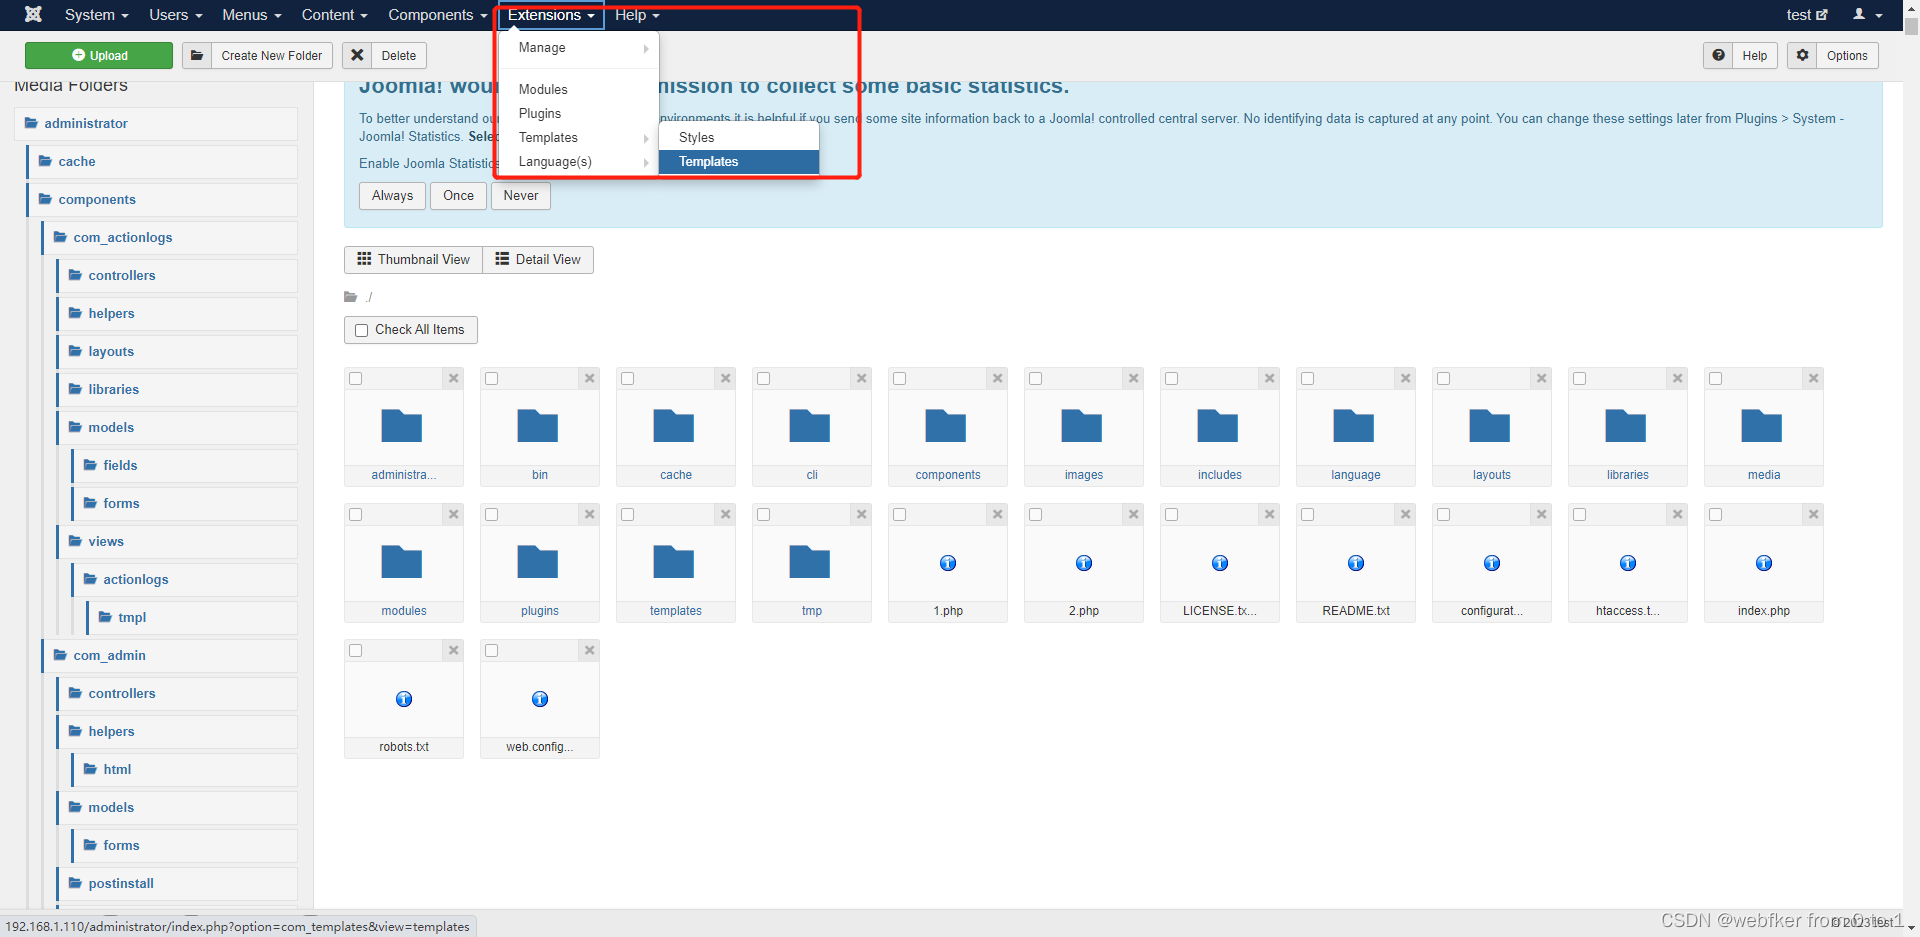Screen dimensions: 1920x937
Task: Click the Always statistics button
Action: (x=392, y=196)
